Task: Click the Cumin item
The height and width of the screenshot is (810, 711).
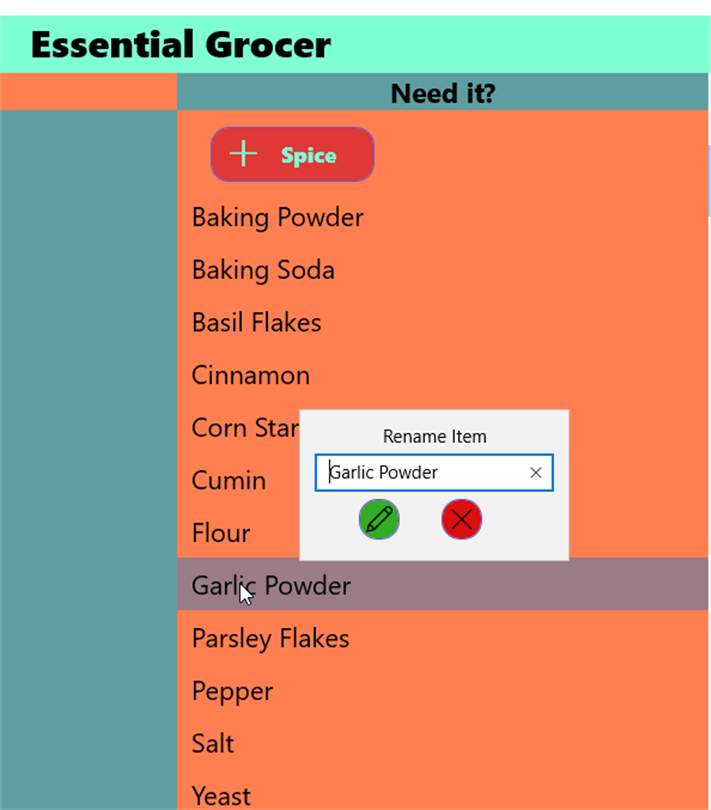Action: [x=229, y=481]
